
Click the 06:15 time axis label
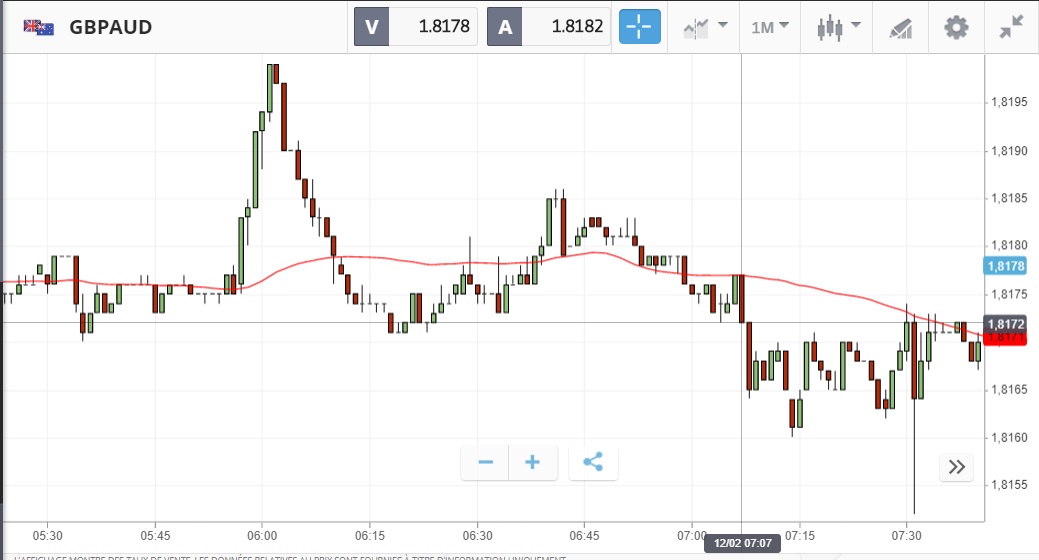coord(370,535)
